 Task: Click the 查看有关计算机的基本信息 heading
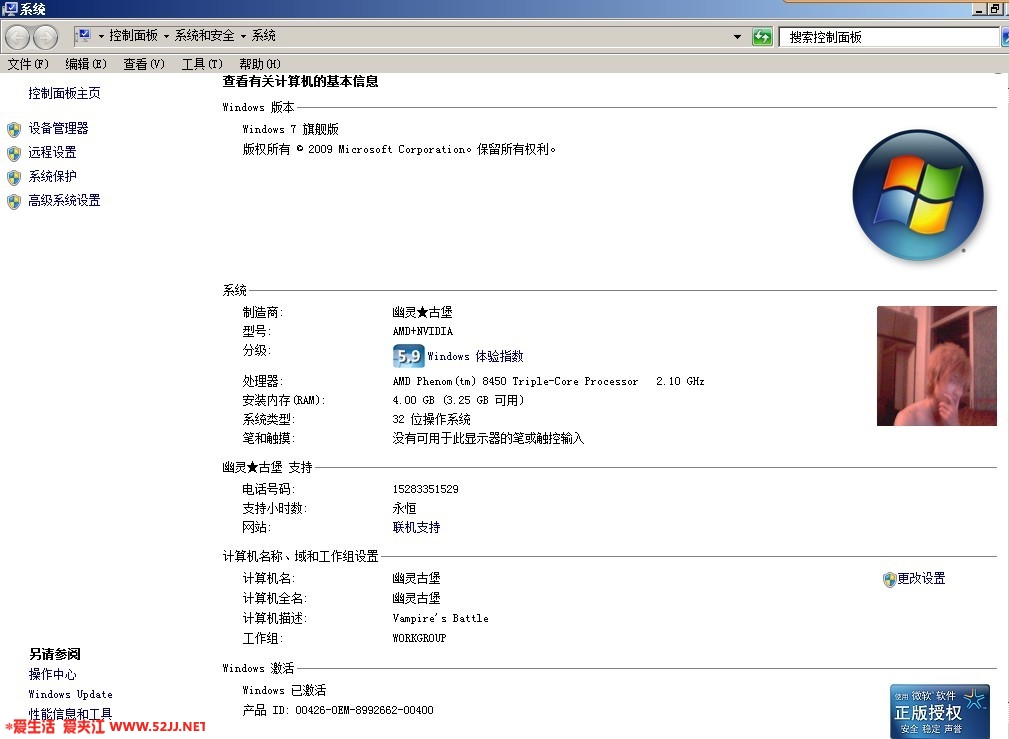tap(300, 81)
